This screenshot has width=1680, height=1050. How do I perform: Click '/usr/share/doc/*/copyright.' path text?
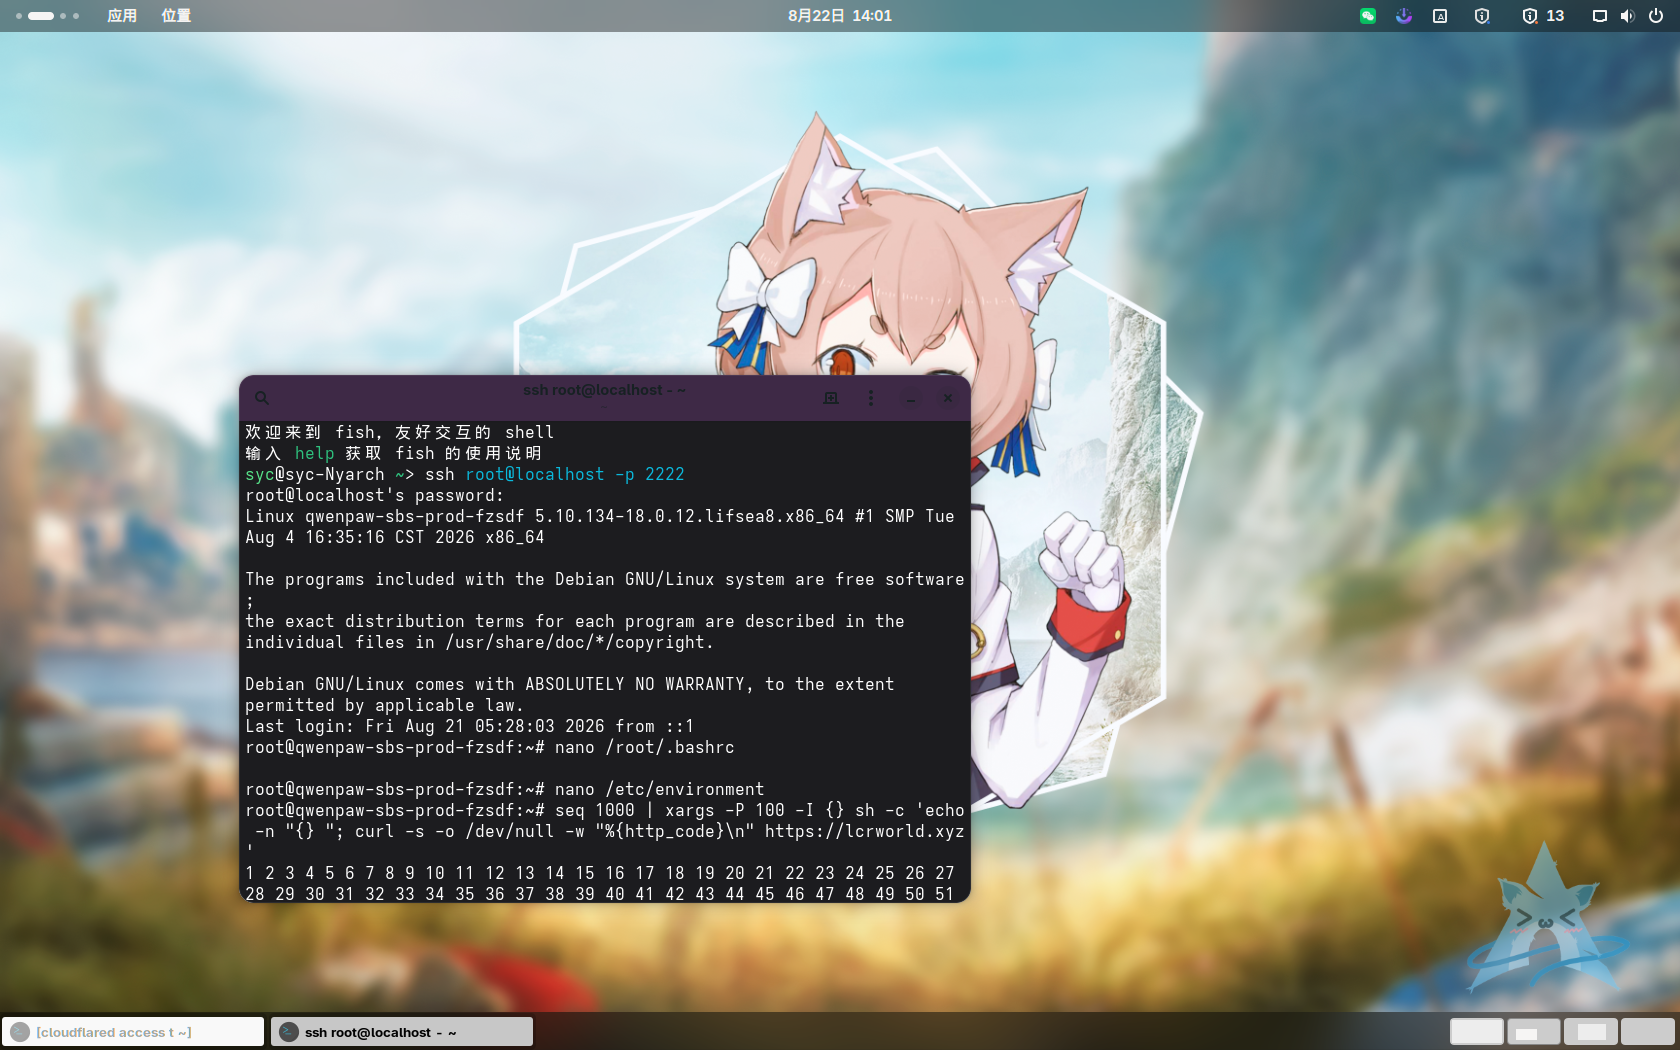pyautogui.click(x=580, y=642)
